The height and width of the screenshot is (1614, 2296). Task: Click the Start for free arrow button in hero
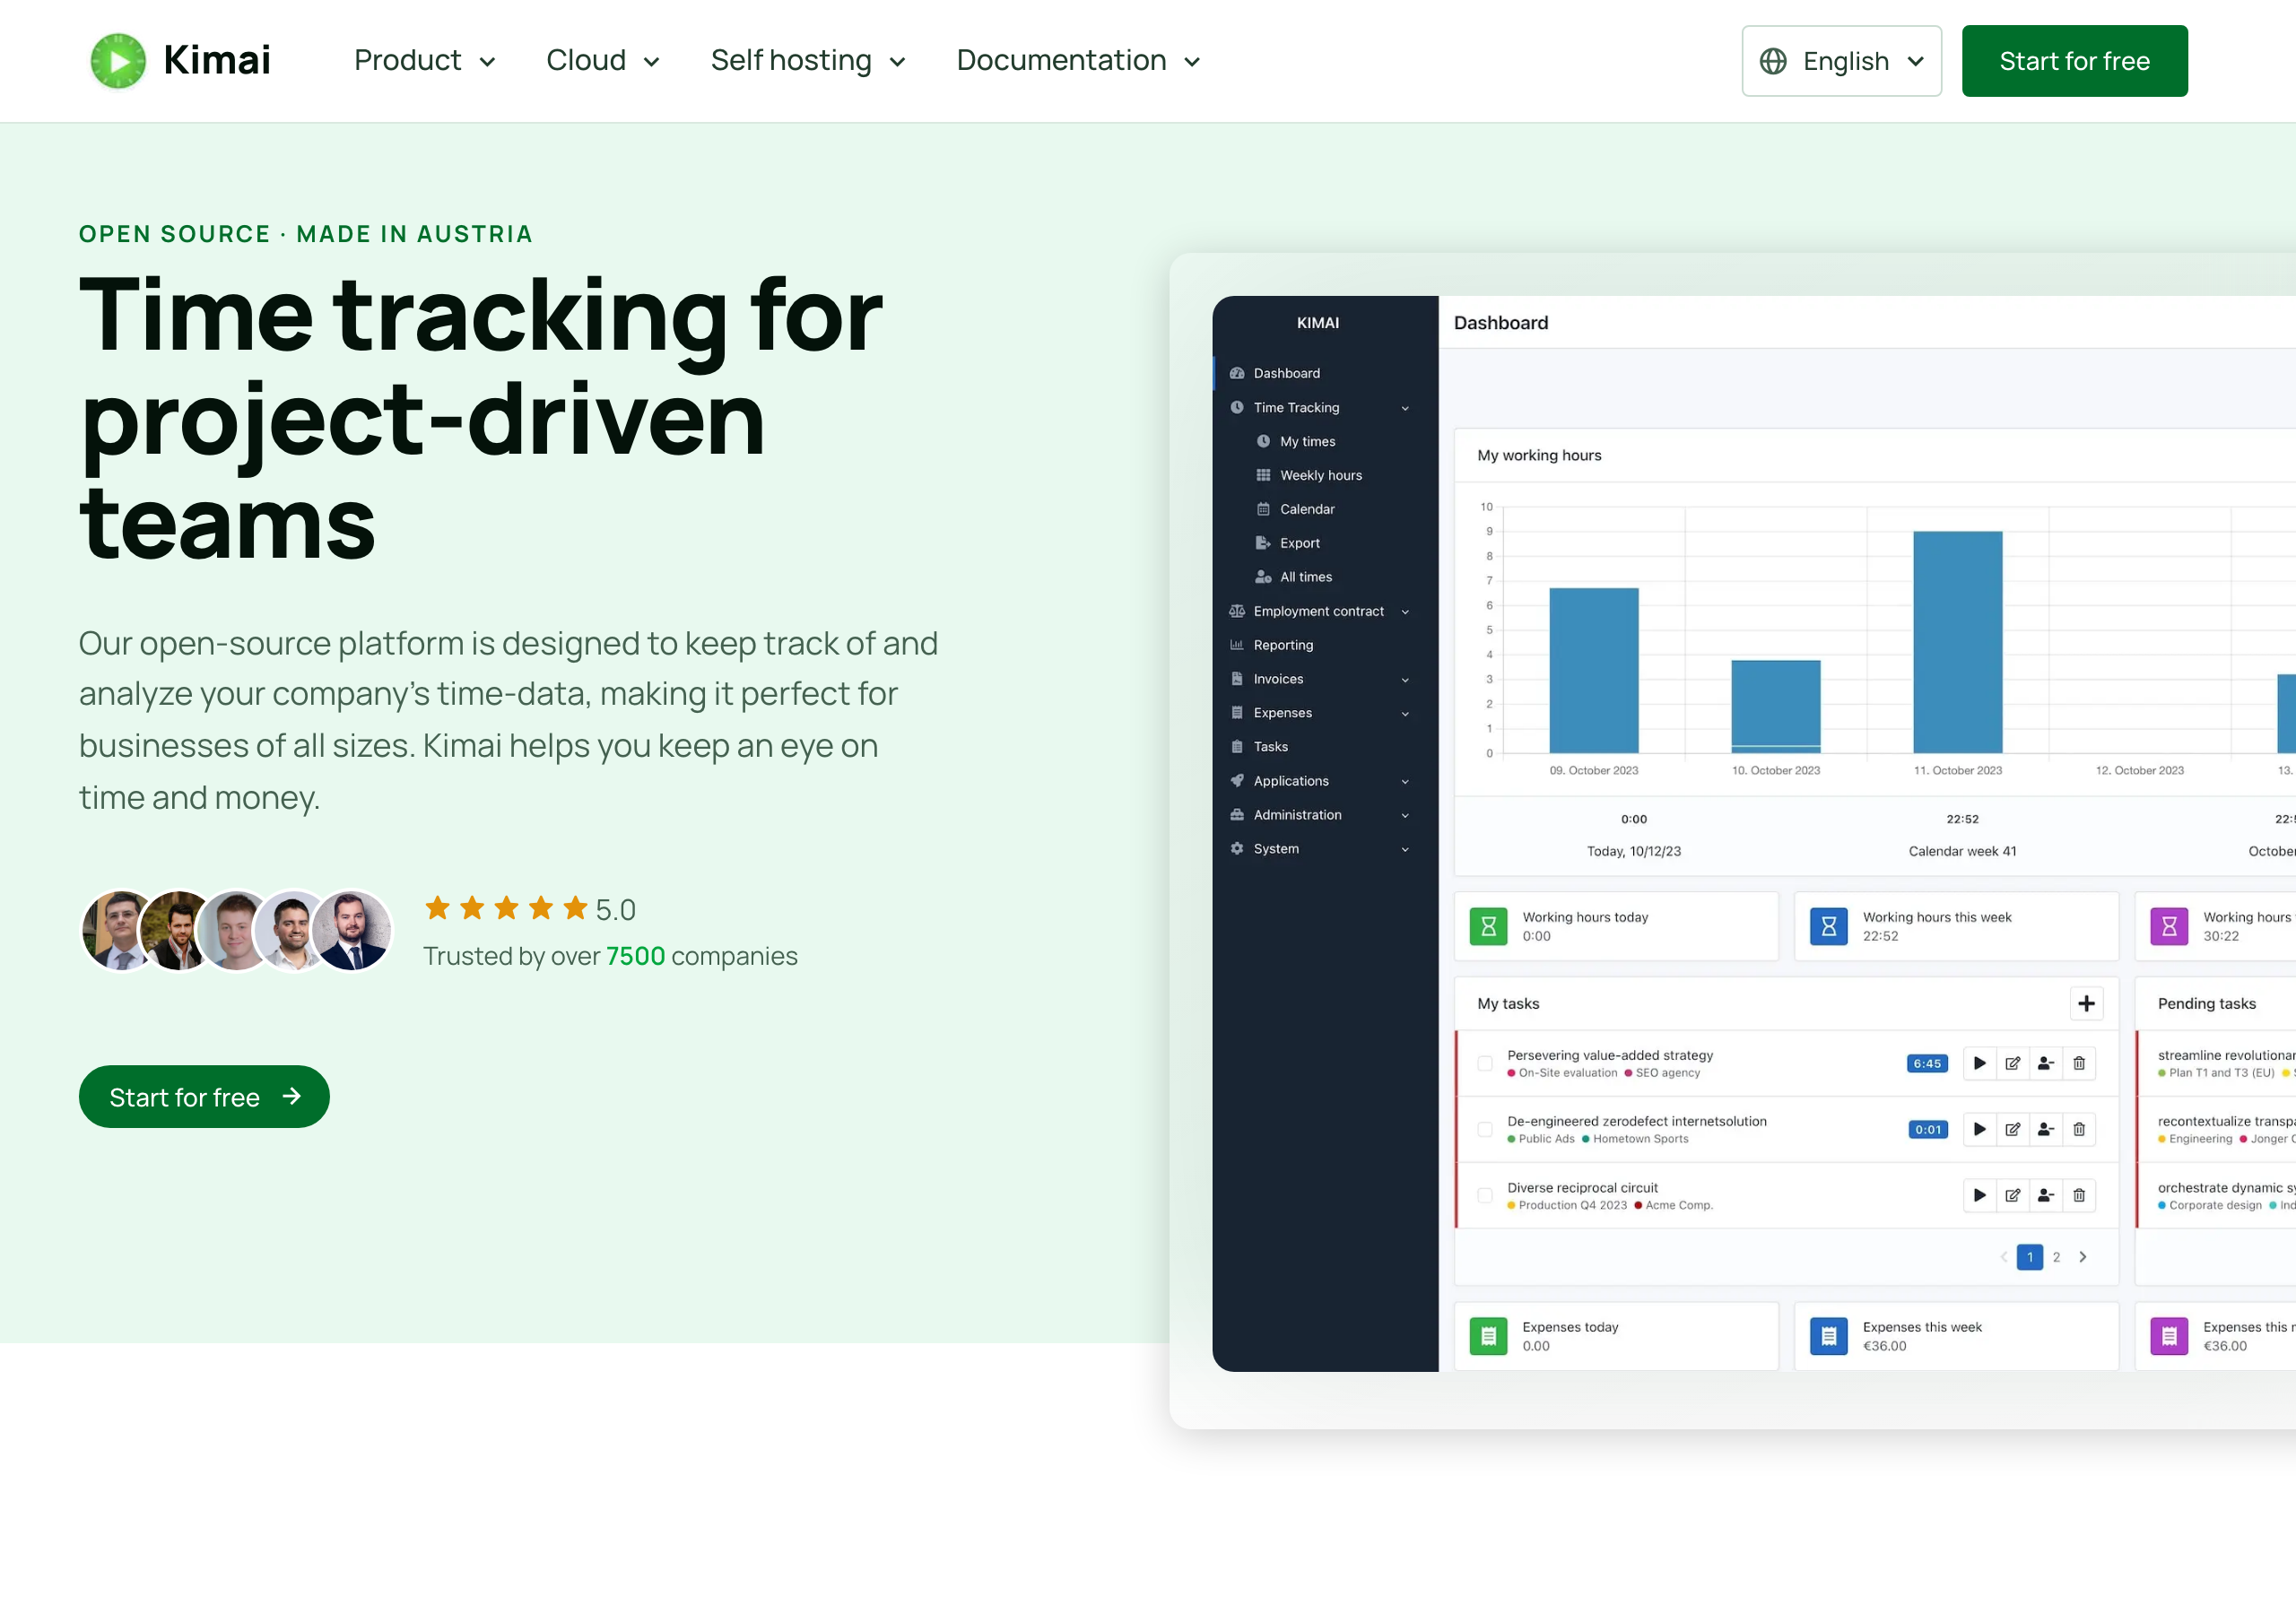(x=204, y=1097)
